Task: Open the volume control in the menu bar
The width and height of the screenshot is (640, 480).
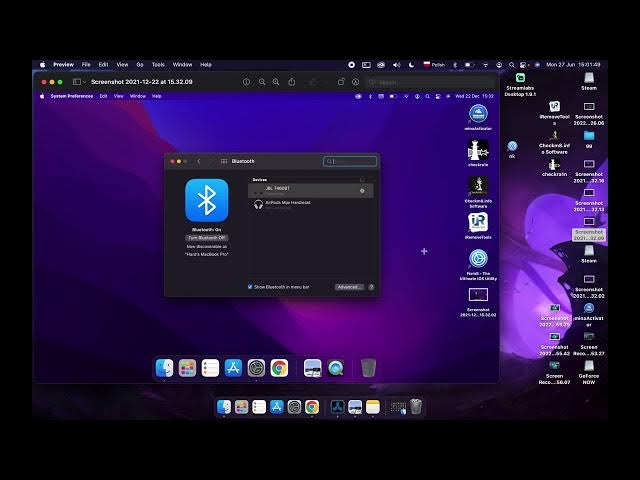Action: click(396, 64)
